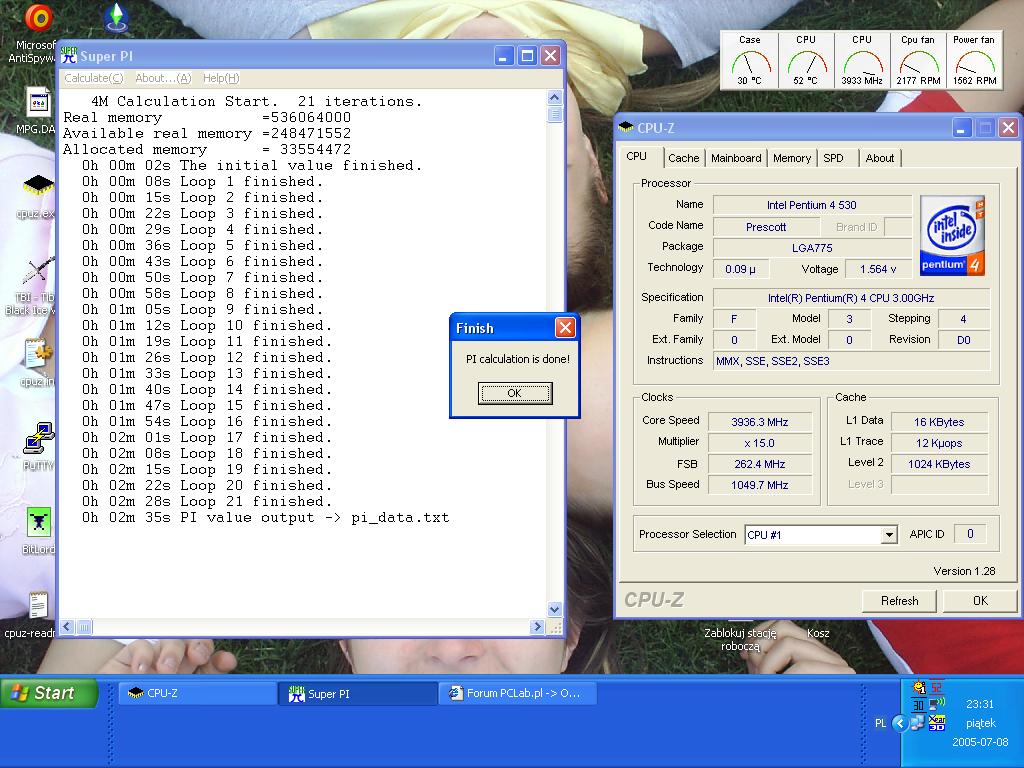Close the Finish dialog with X
This screenshot has height=768, width=1024.
565,327
